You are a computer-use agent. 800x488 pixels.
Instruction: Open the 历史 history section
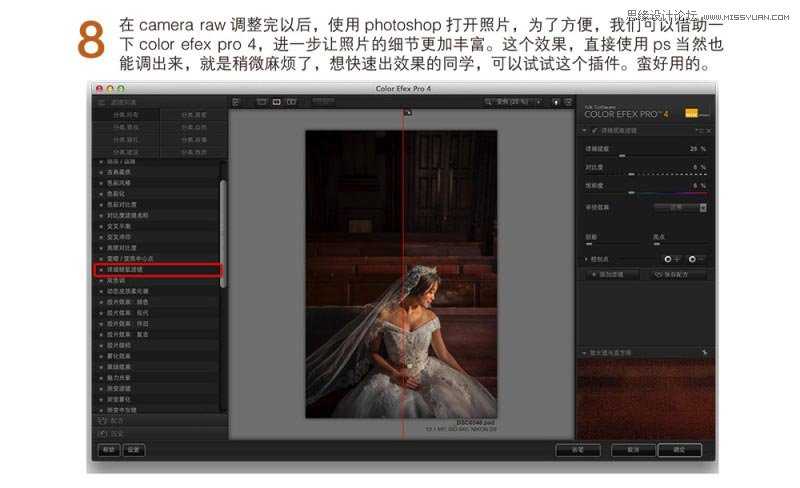click(160, 434)
